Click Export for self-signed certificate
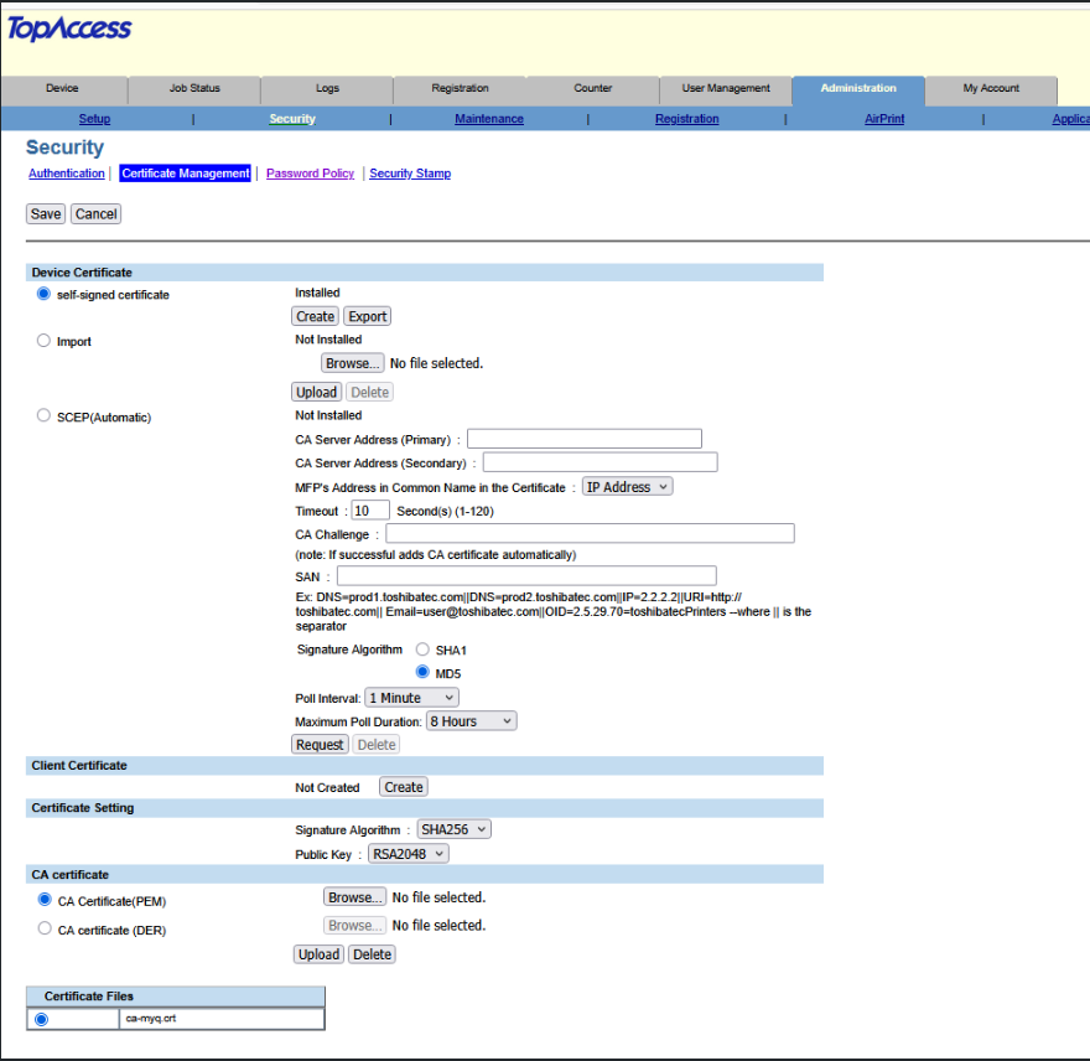This screenshot has width=1090, height=1061. point(367,316)
